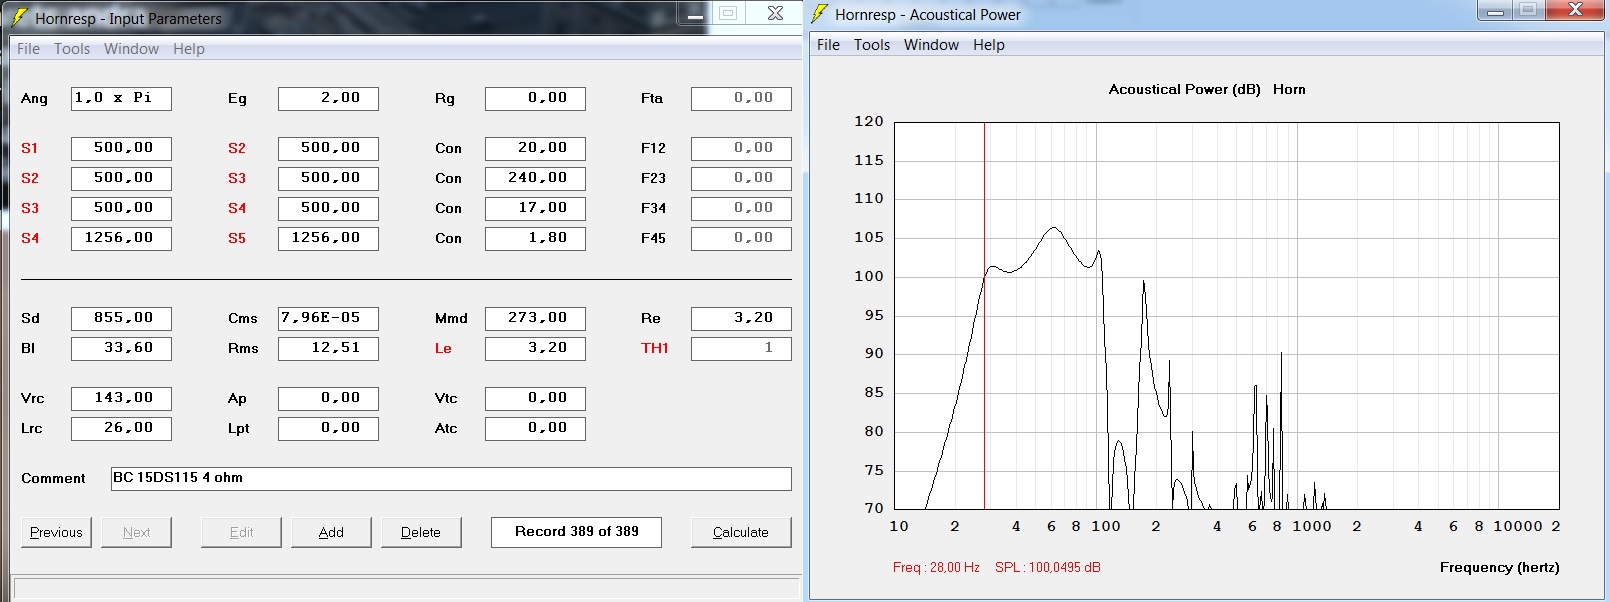Click Hornresp icon in Input Parameters title bar
1610x602 pixels.
19,18
